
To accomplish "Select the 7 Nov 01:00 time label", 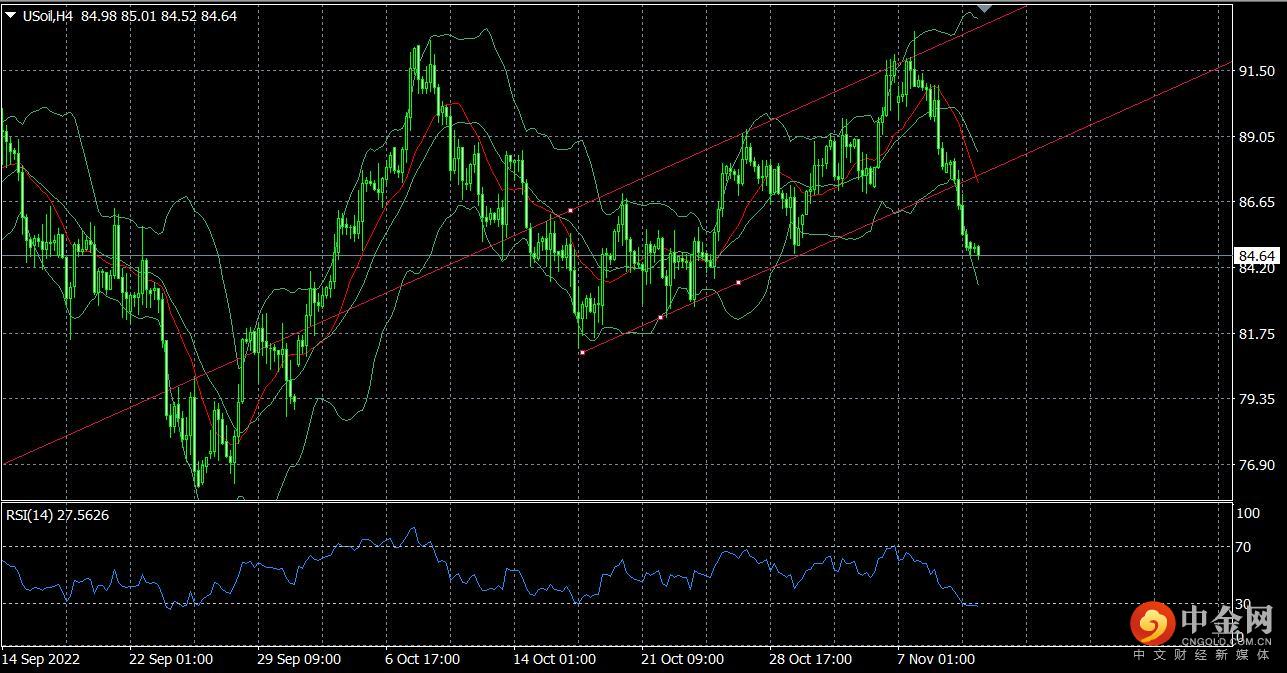I will click(x=936, y=659).
